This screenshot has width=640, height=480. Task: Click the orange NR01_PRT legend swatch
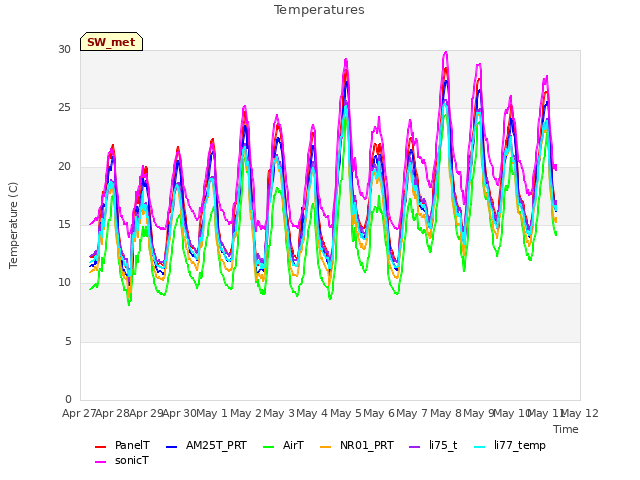click(325, 447)
